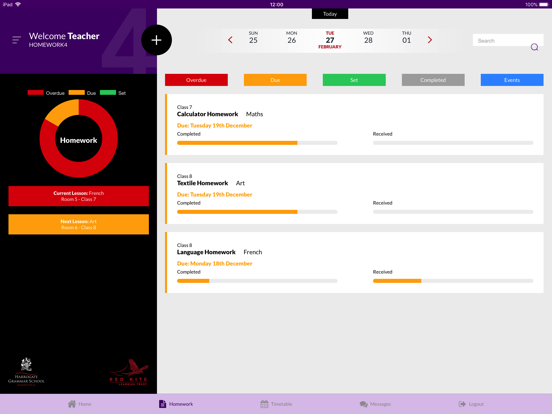Tap the Logout exit icon
Image resolution: width=552 pixels, height=414 pixels.
pyautogui.click(x=462, y=404)
